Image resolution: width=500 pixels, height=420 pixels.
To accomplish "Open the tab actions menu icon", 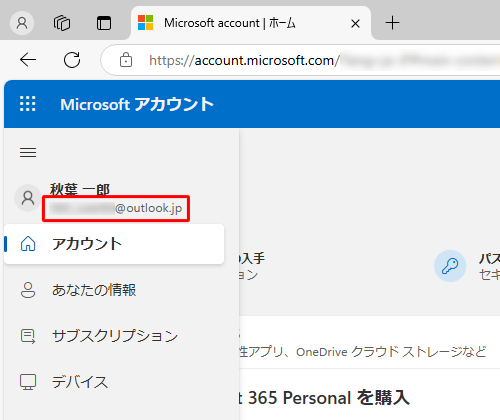I will [x=104, y=23].
